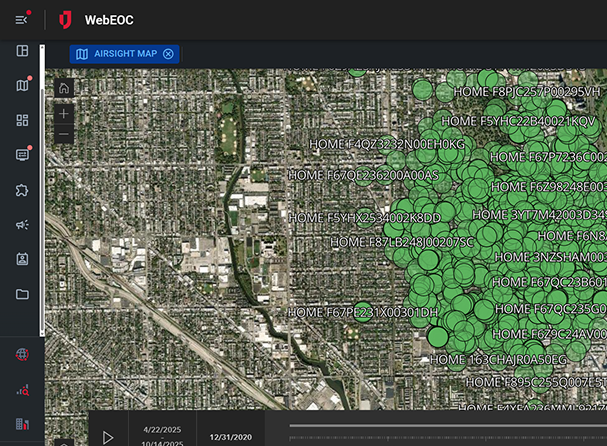Open the layout panel icon in sidebar
Screen dimensions: 607x446
(22, 51)
